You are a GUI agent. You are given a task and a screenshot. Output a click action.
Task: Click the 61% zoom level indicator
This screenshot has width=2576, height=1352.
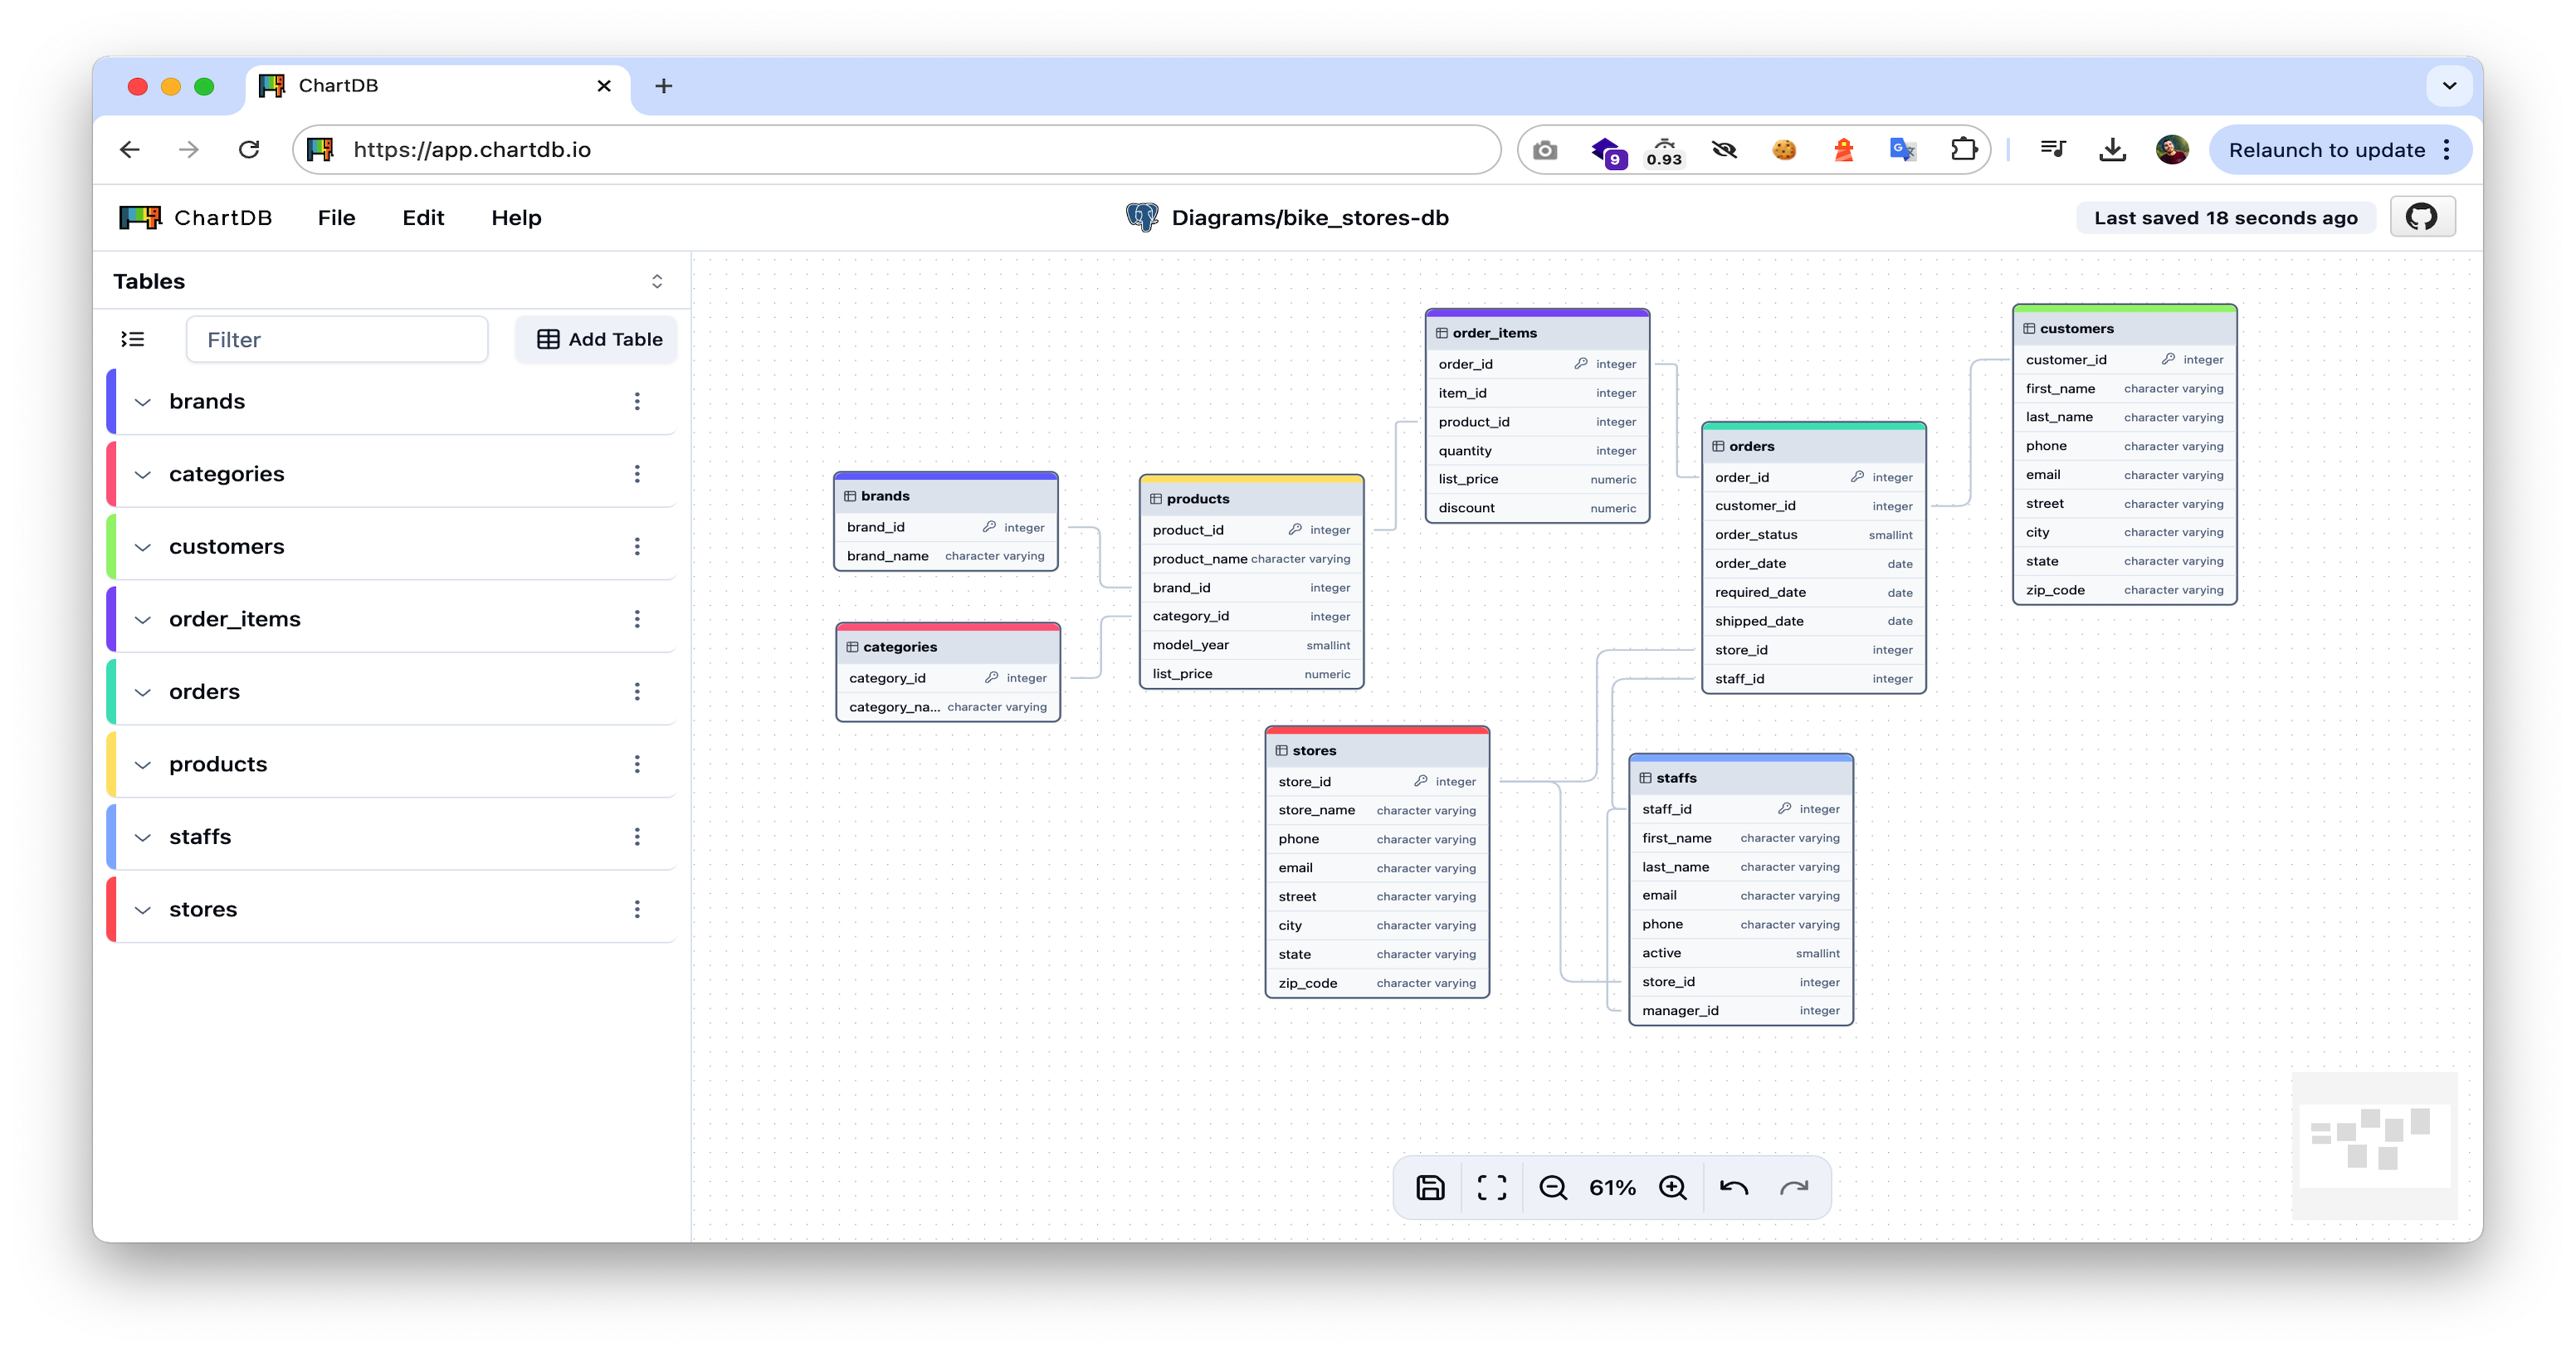1612,1187
